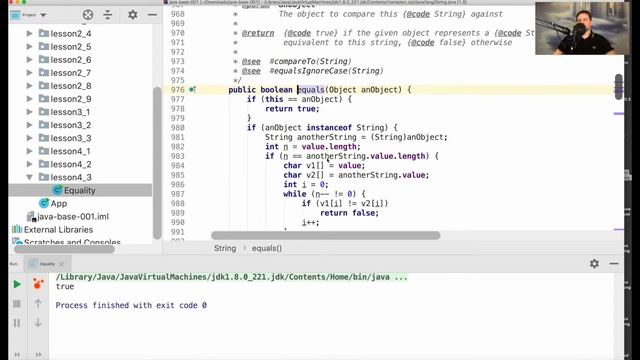Screen dimensions: 640x360
Task: Expand more run toolbar actions chevron
Action: pyautogui.click(x=17, y=354)
